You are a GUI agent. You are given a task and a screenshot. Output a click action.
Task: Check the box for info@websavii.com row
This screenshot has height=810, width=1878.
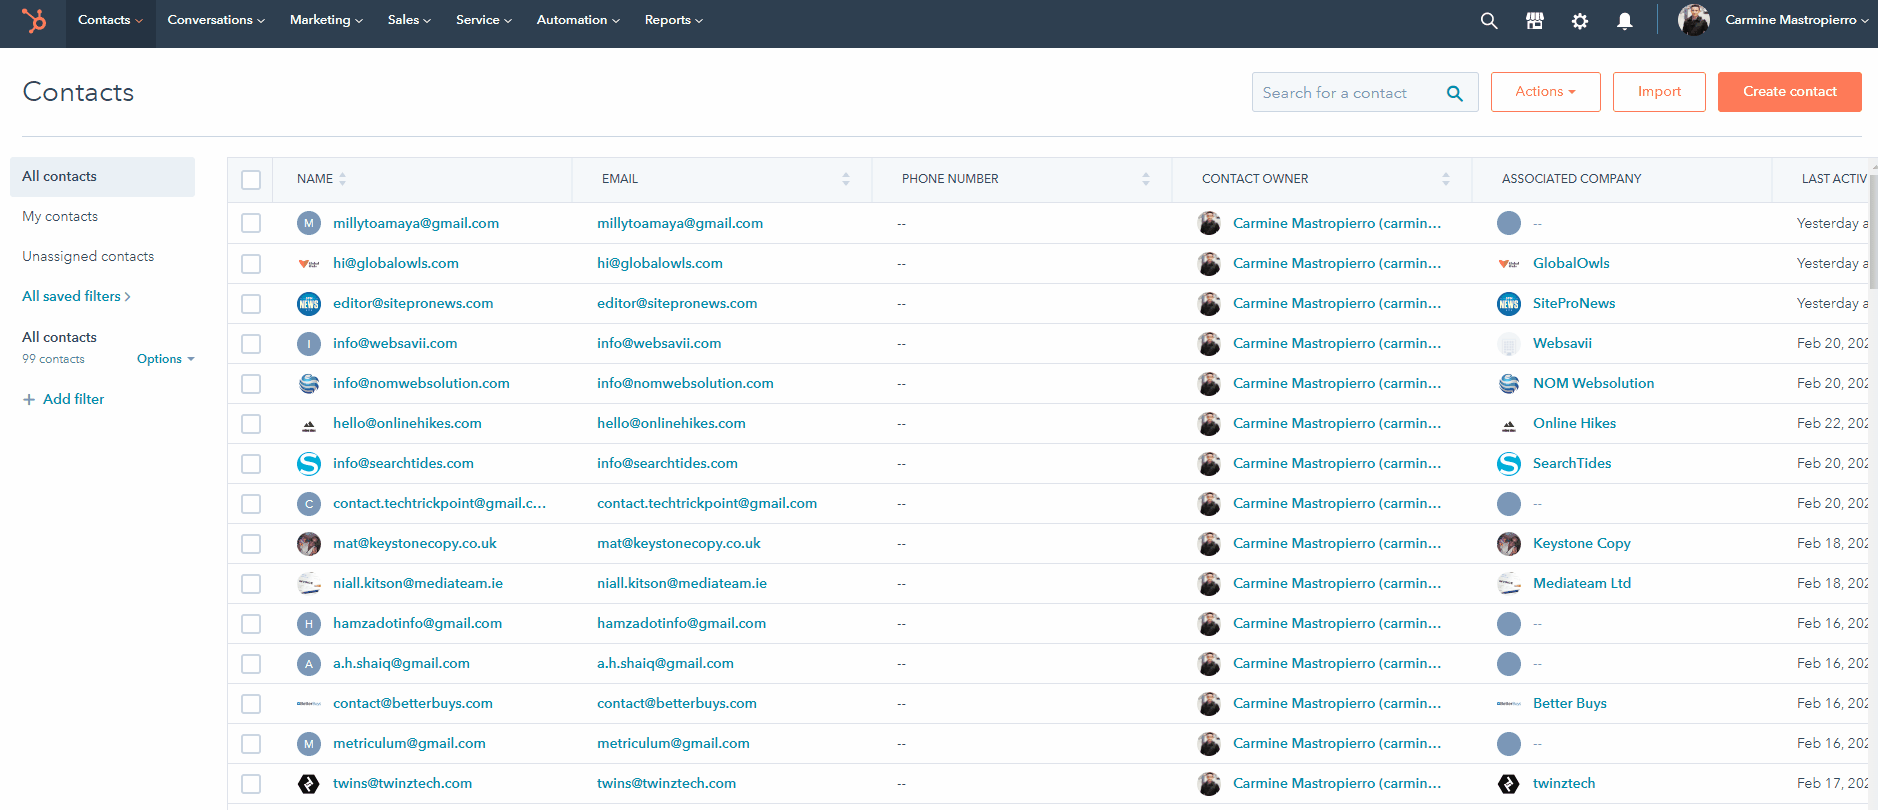(x=251, y=344)
